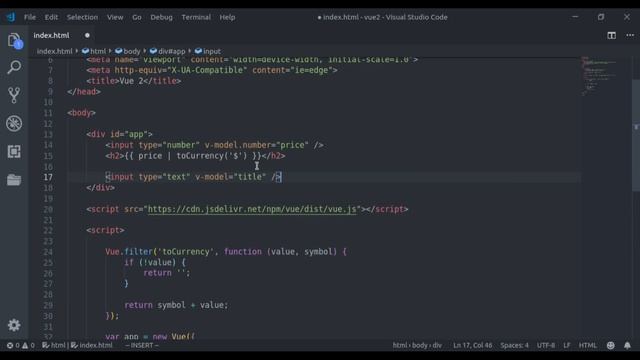
Task: Expand the body breadcrumb item
Action: point(127,51)
